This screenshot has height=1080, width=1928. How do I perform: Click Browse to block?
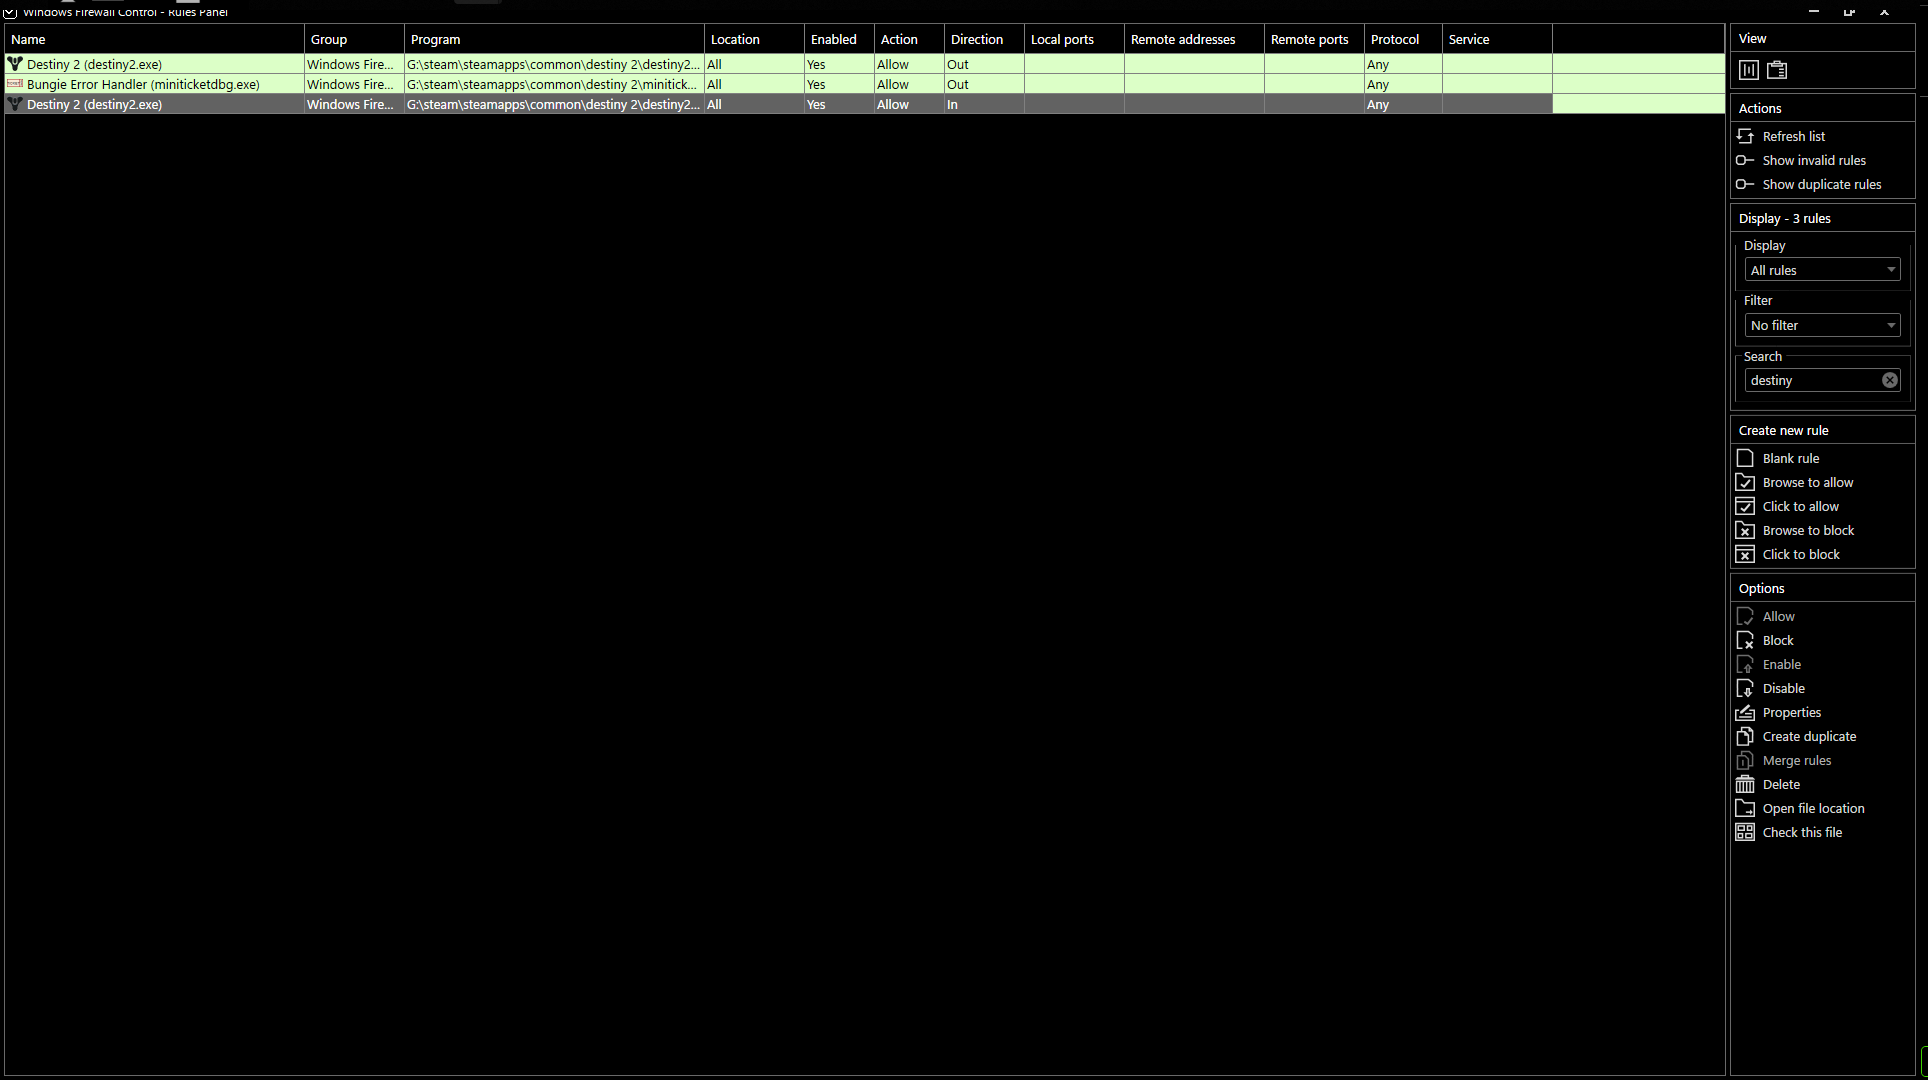pos(1807,530)
